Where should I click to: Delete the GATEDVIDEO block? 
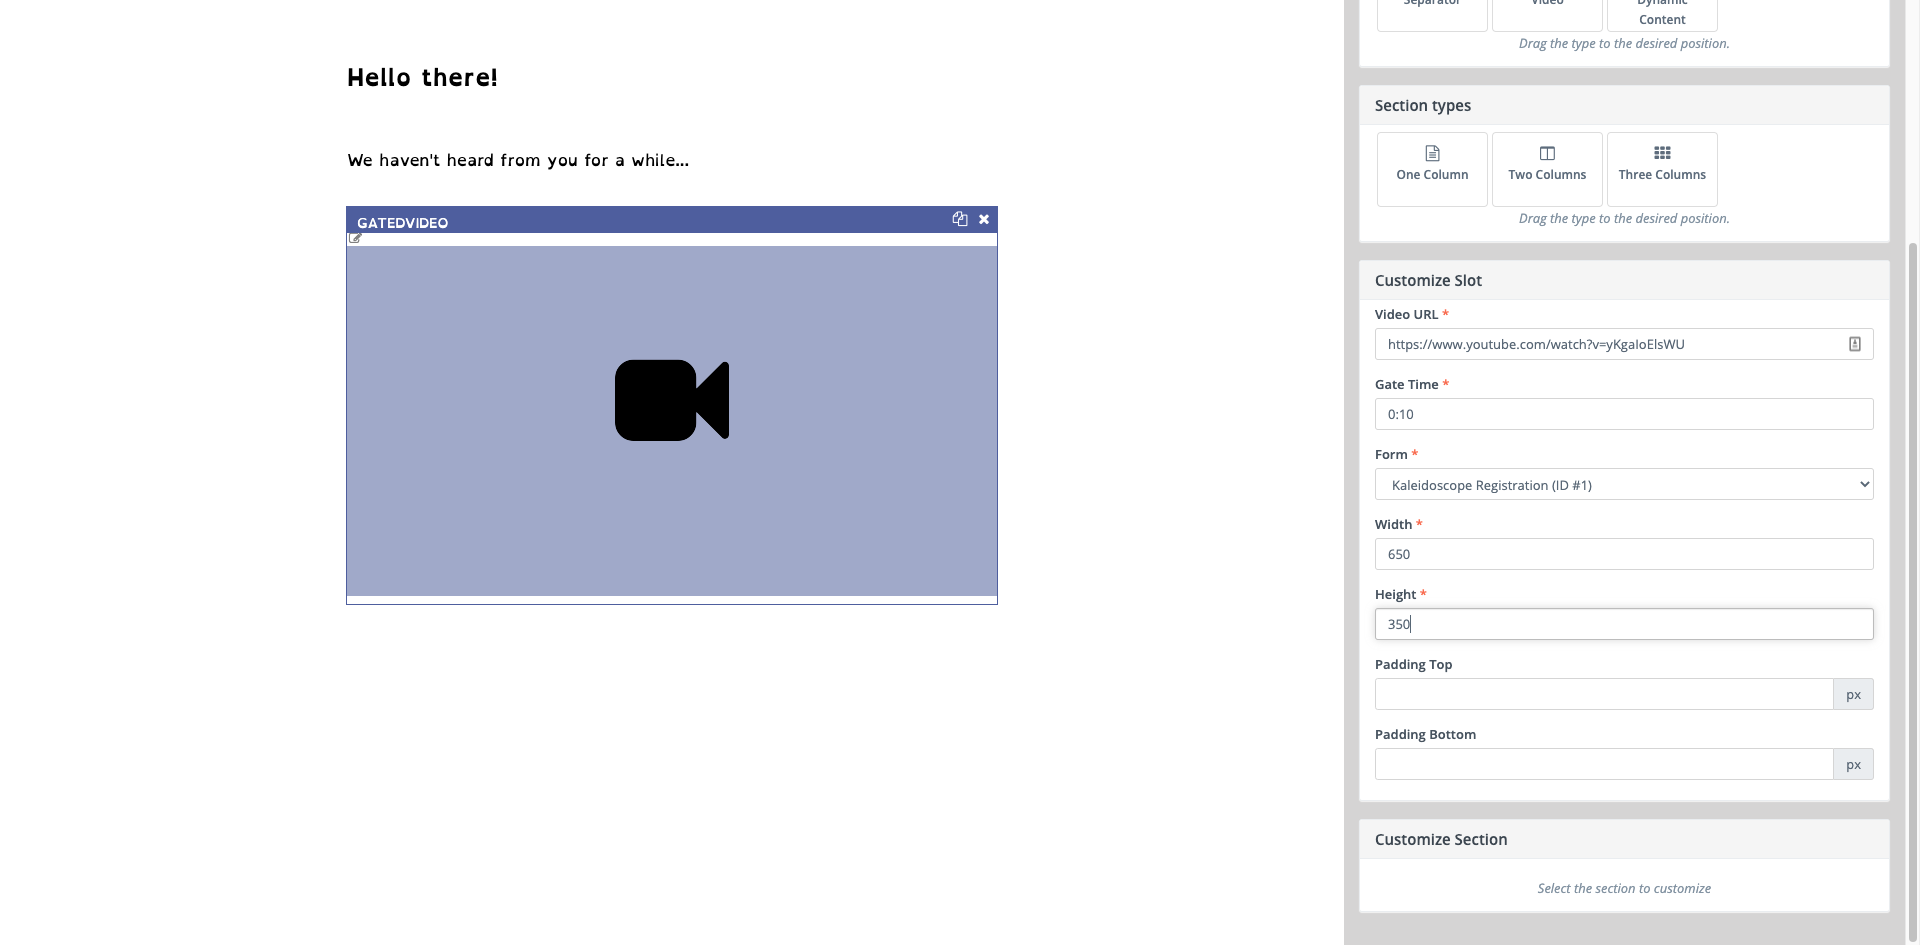pos(983,219)
